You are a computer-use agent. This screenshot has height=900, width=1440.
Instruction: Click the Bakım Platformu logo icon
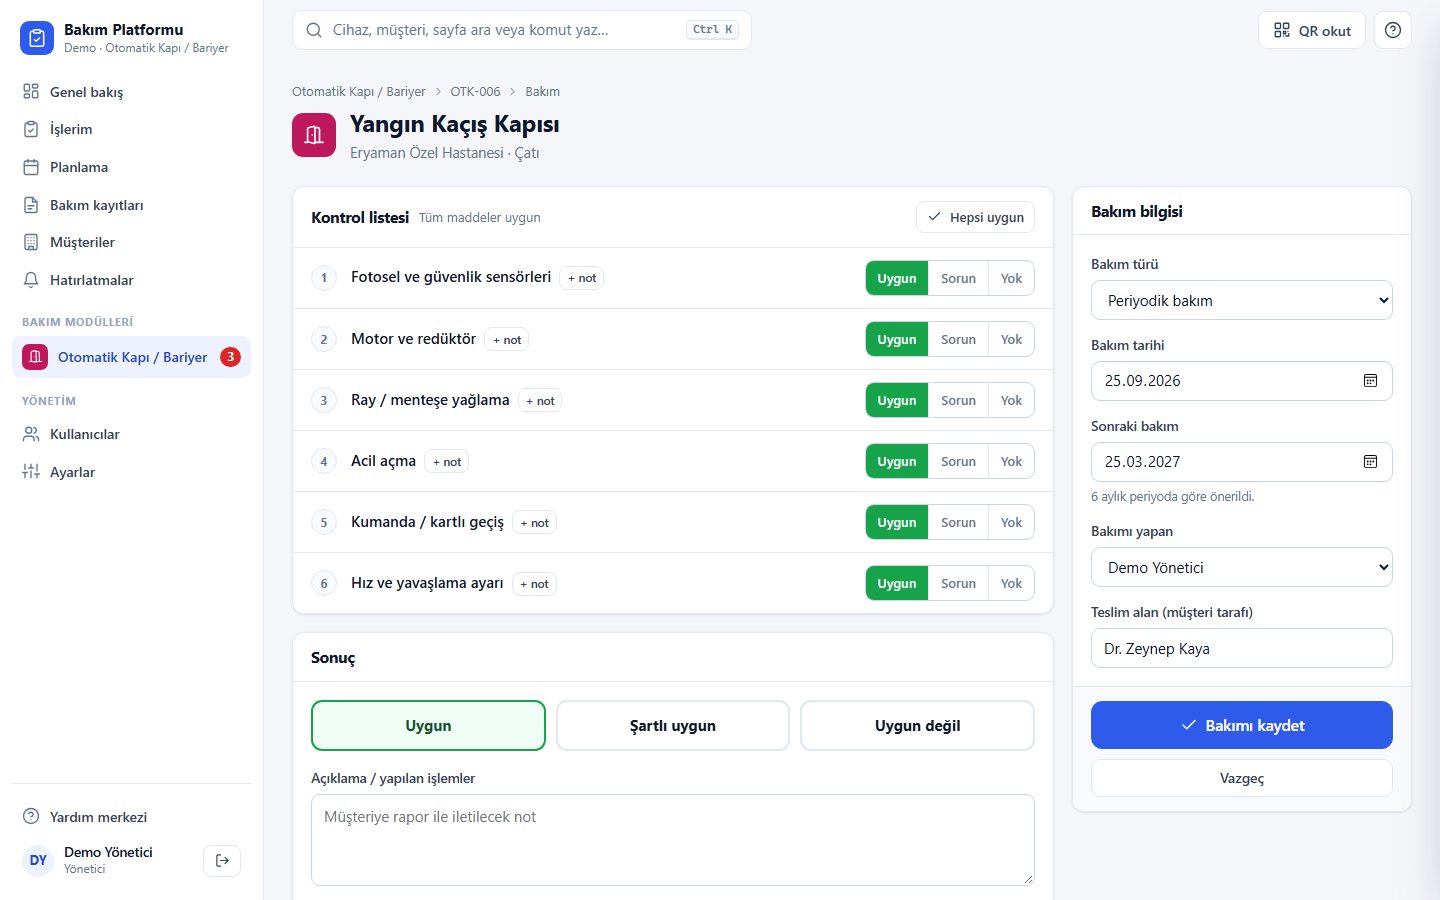point(37,38)
